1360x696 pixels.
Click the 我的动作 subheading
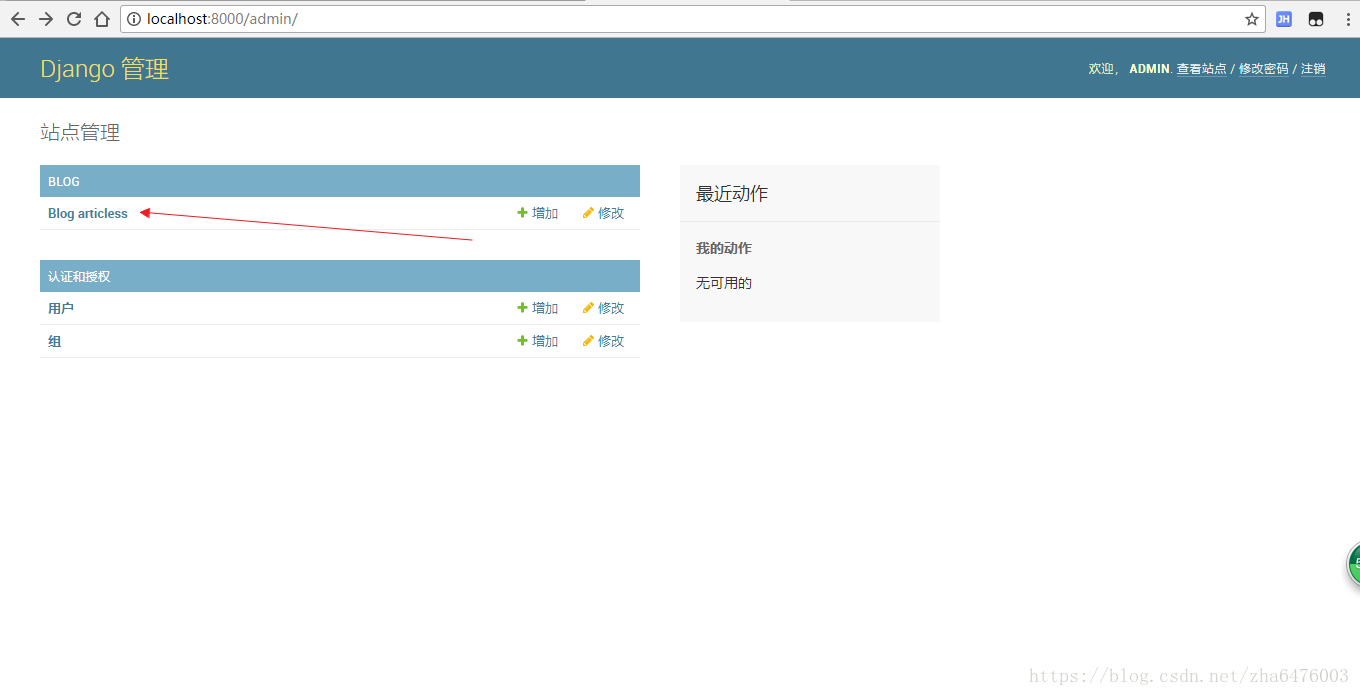tap(724, 248)
